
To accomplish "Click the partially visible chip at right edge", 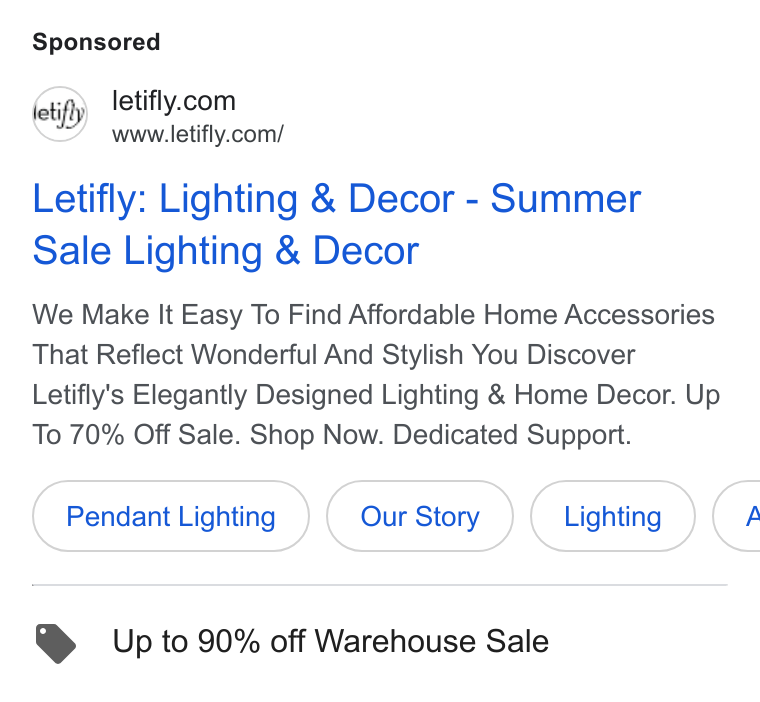I will pyautogui.click(x=737, y=516).
